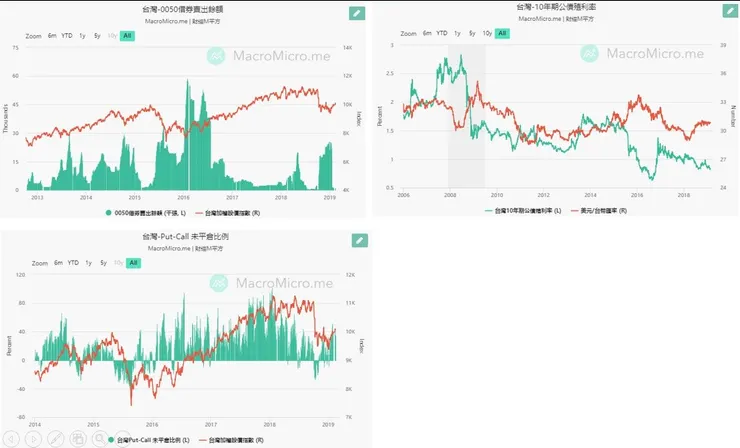Choose 1y zoom on Put-Call chart
This screenshot has width=740, height=448.
88,262
